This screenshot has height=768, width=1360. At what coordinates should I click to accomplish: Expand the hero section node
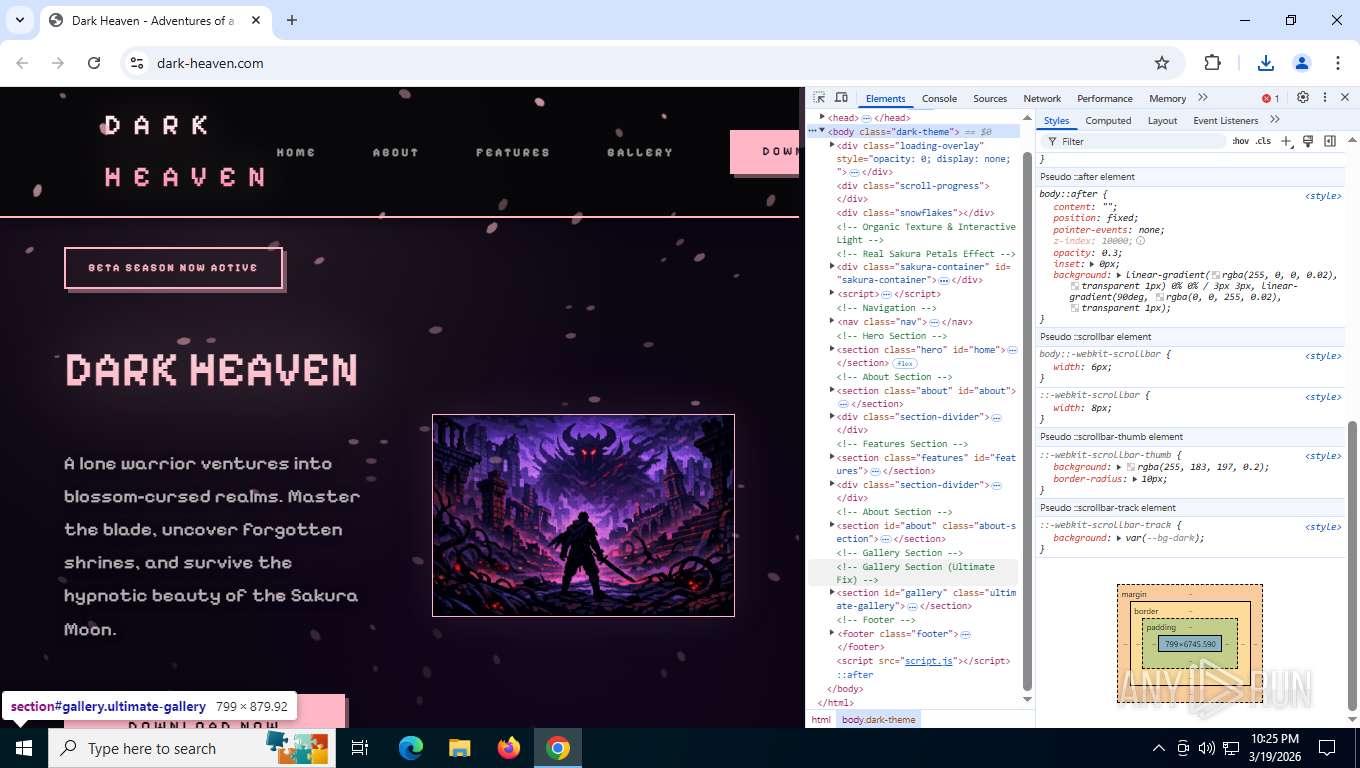click(832, 349)
